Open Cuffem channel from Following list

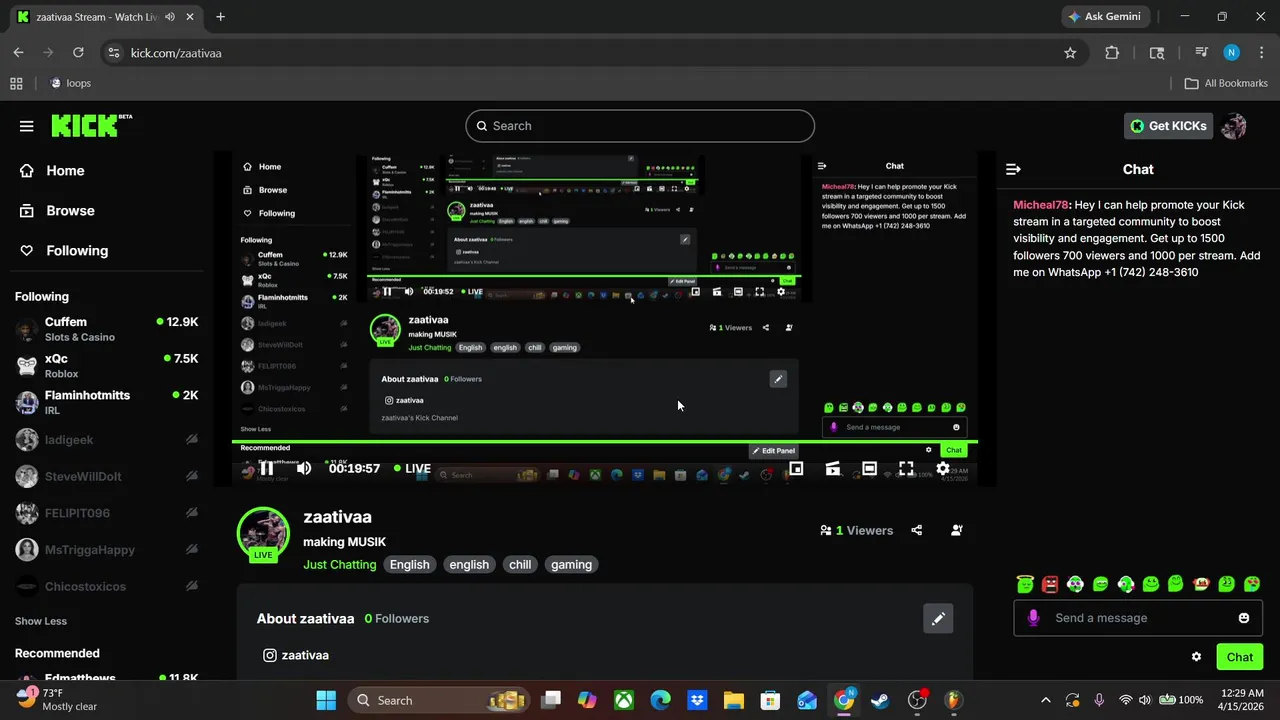coord(106,329)
